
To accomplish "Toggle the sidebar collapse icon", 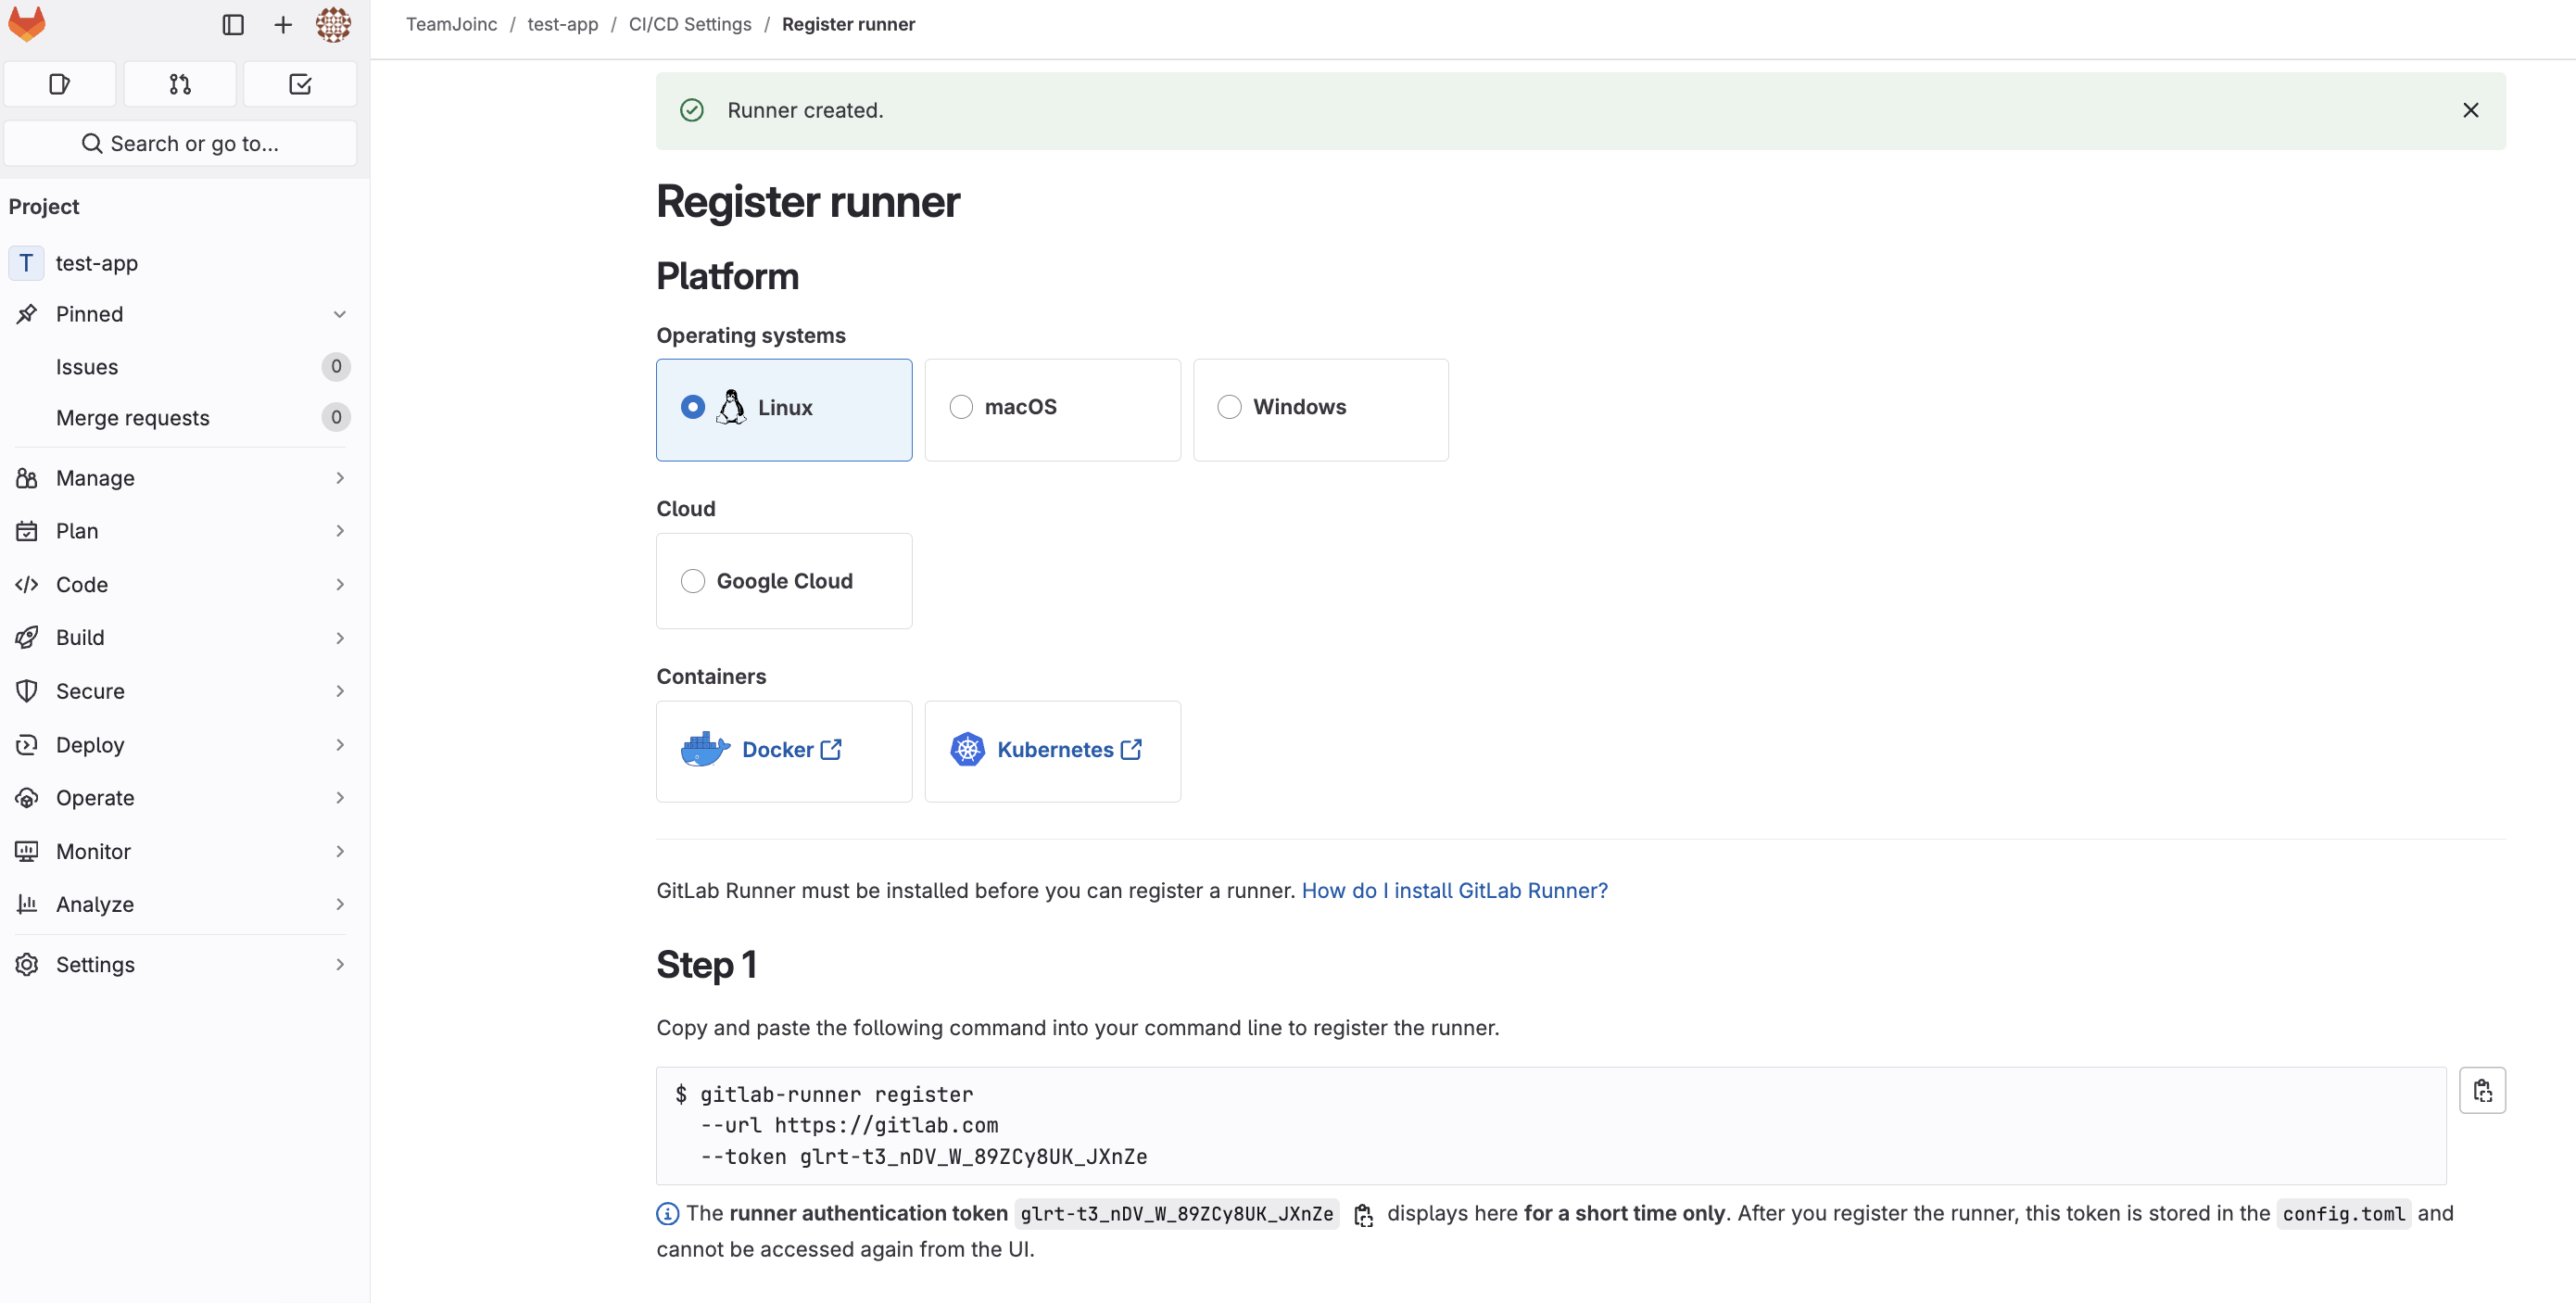I will point(233,24).
